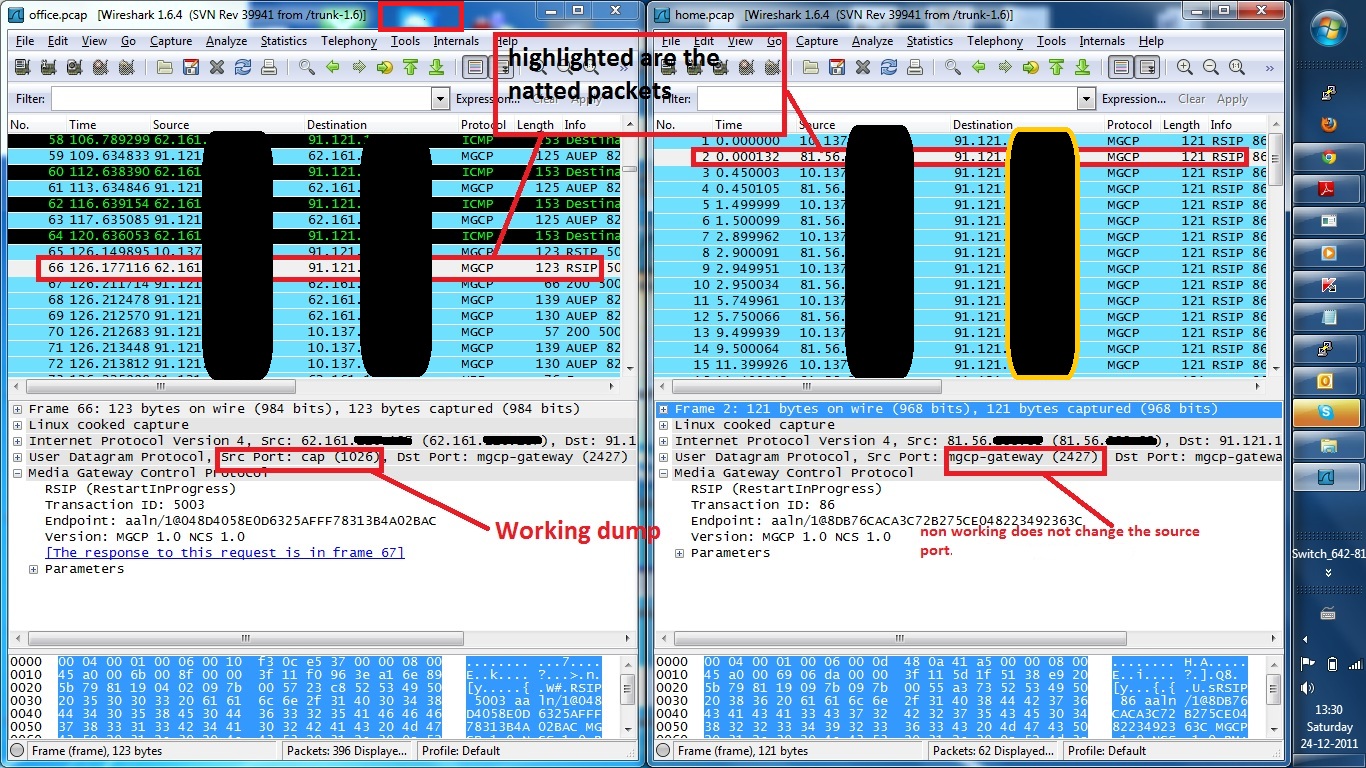Toggle auto scroll in home.pcap toolbar
This screenshot has width=1366, height=768.
click(1148, 67)
